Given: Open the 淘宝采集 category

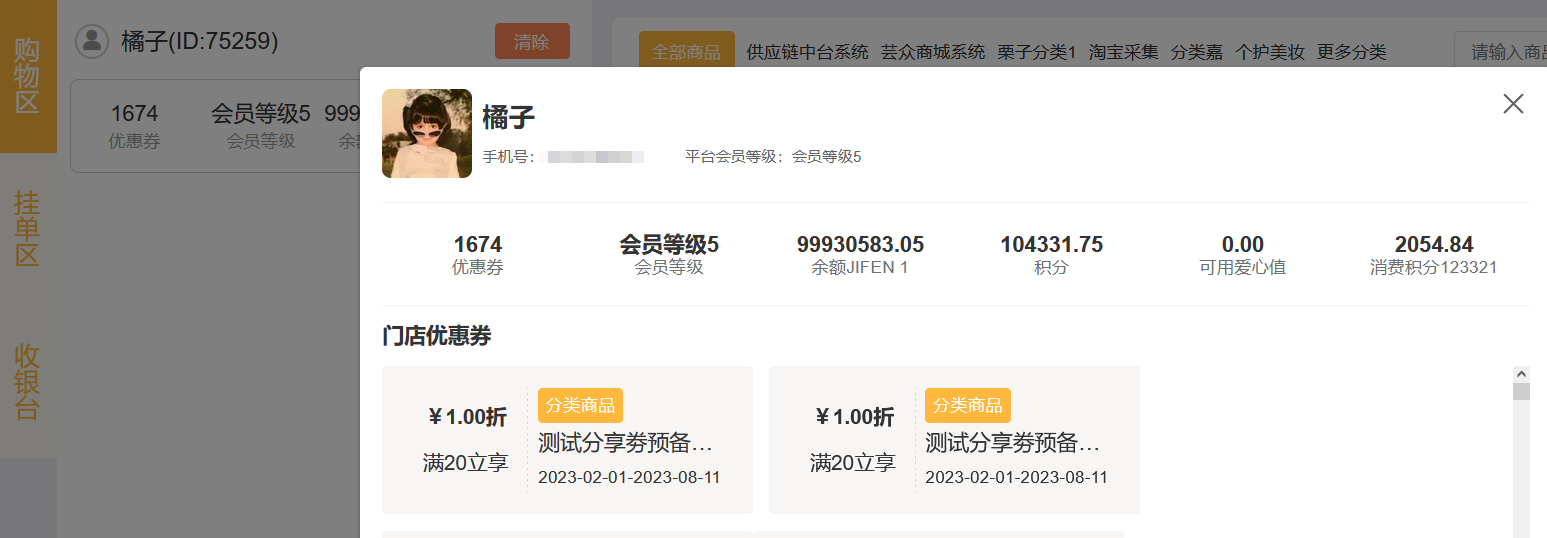Looking at the screenshot, I should tap(1123, 52).
